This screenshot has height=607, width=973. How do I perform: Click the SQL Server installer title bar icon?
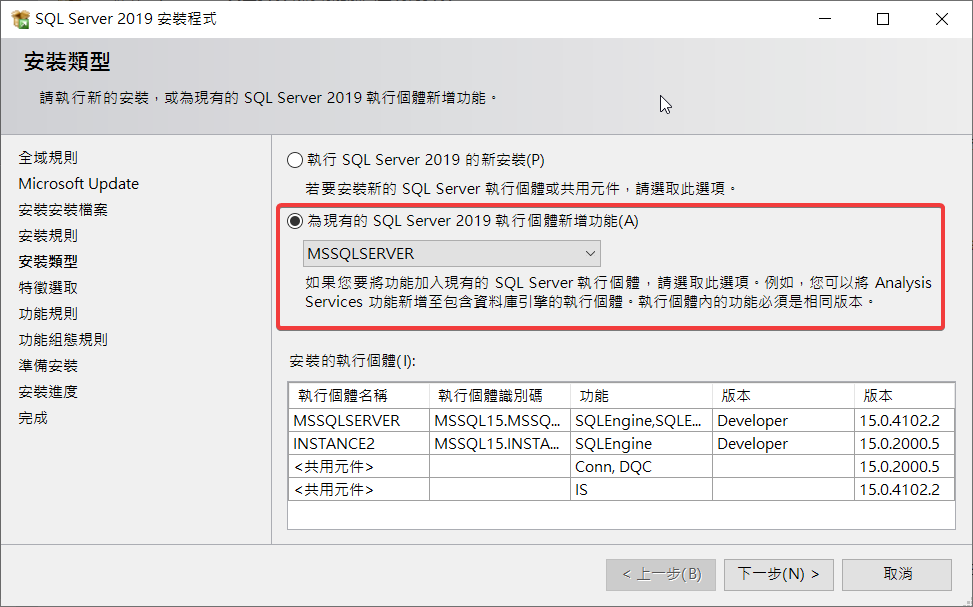pyautogui.click(x=19, y=19)
